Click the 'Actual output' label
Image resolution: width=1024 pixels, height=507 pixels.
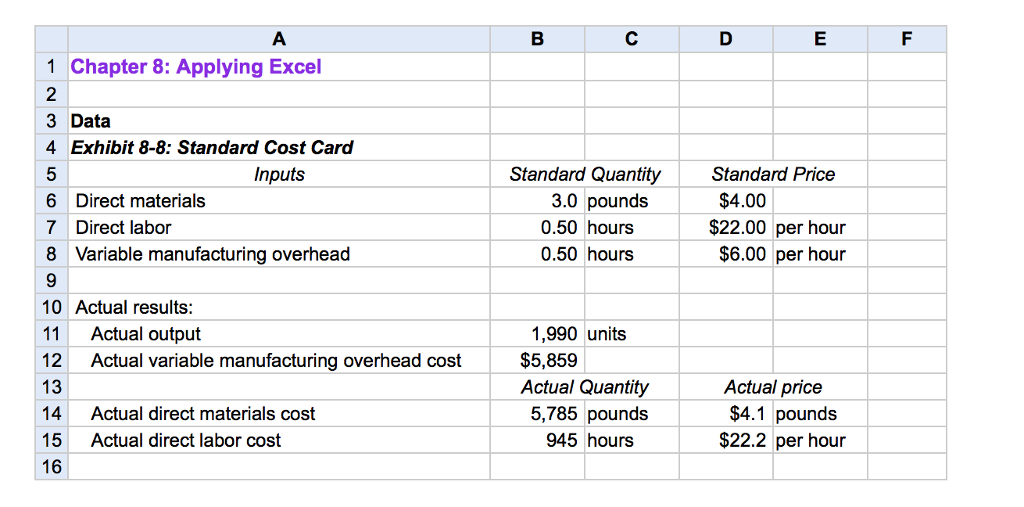279,334
